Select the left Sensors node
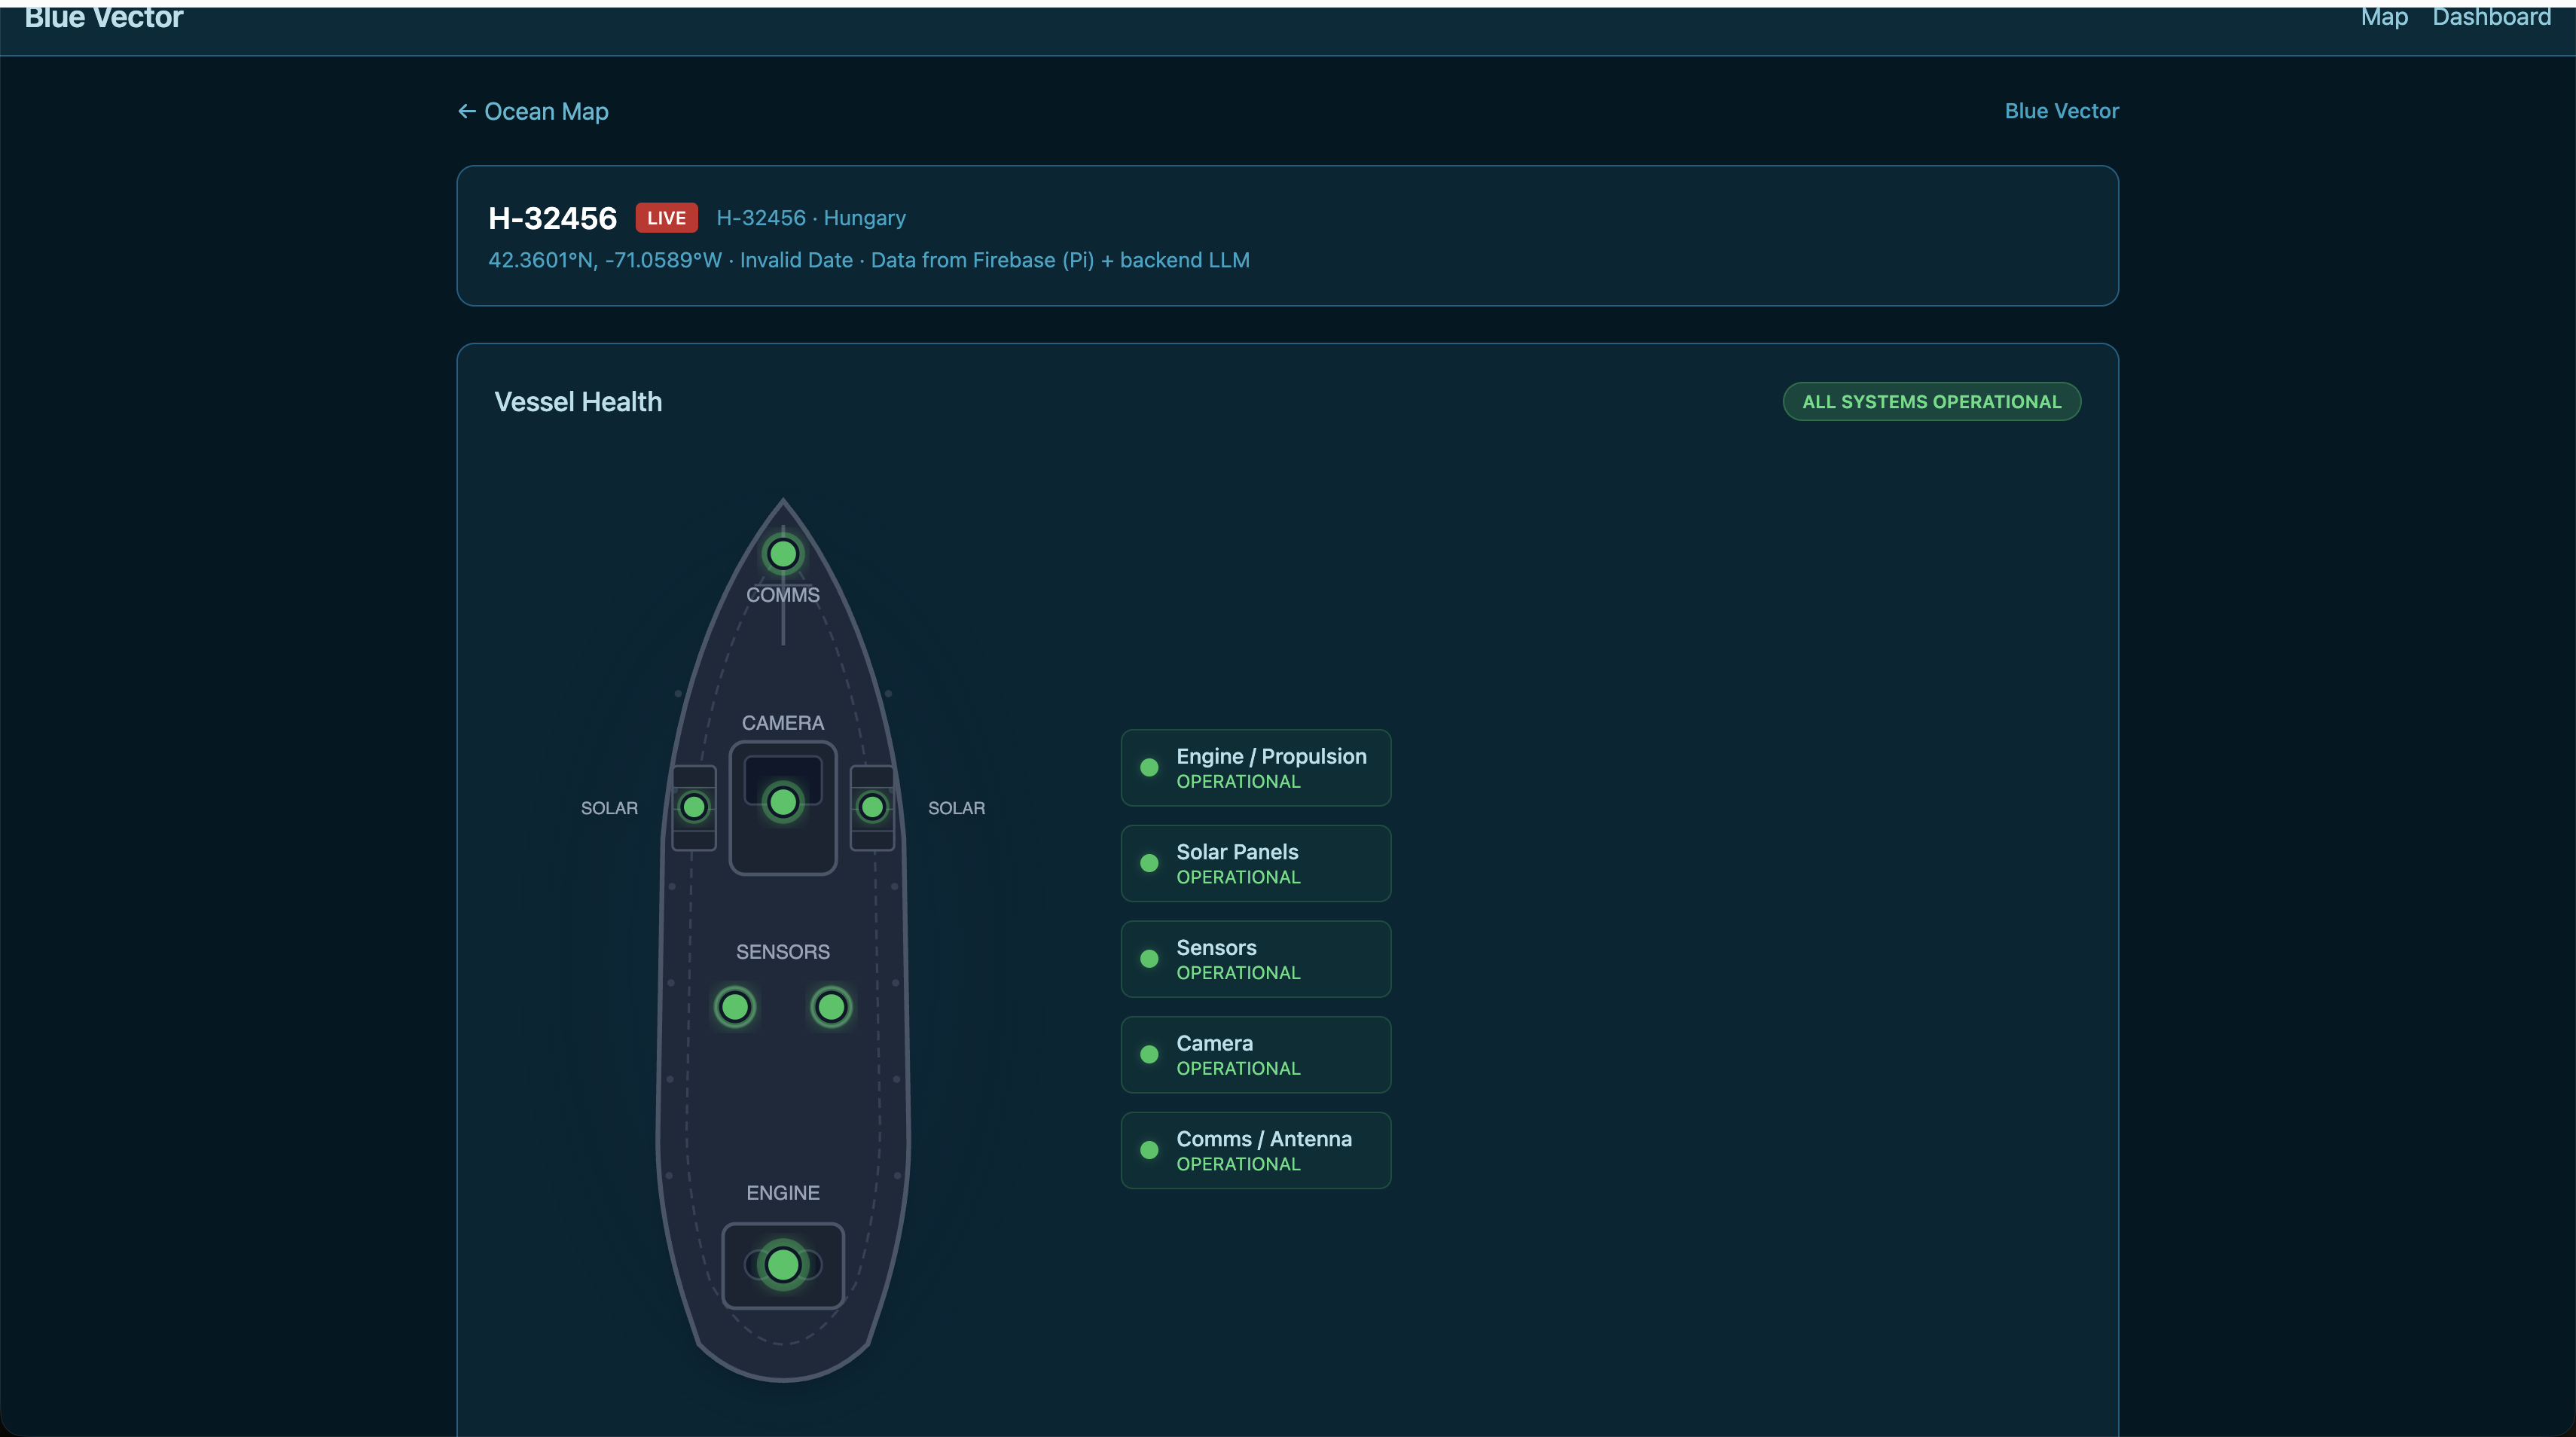This screenshot has height=1437, width=2576. (735, 1006)
